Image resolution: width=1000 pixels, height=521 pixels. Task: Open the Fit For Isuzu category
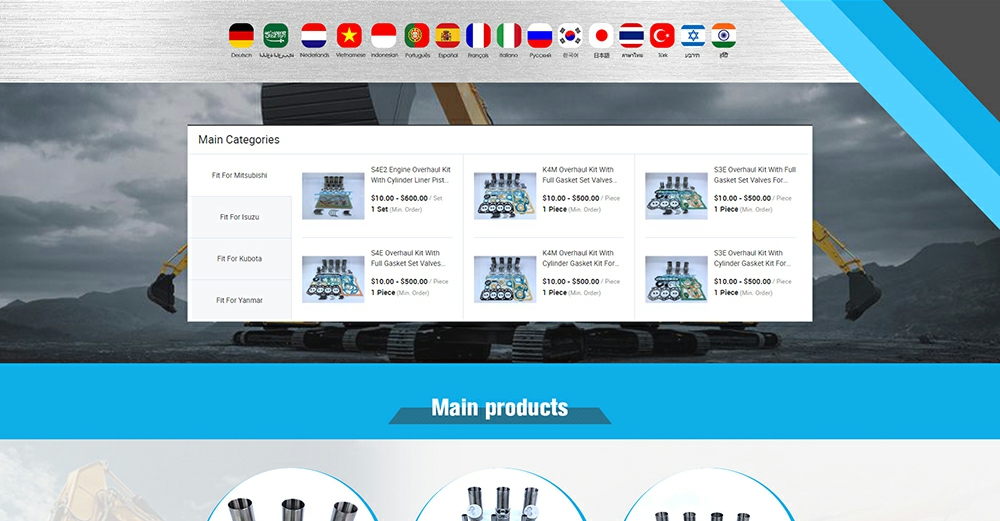(x=240, y=217)
